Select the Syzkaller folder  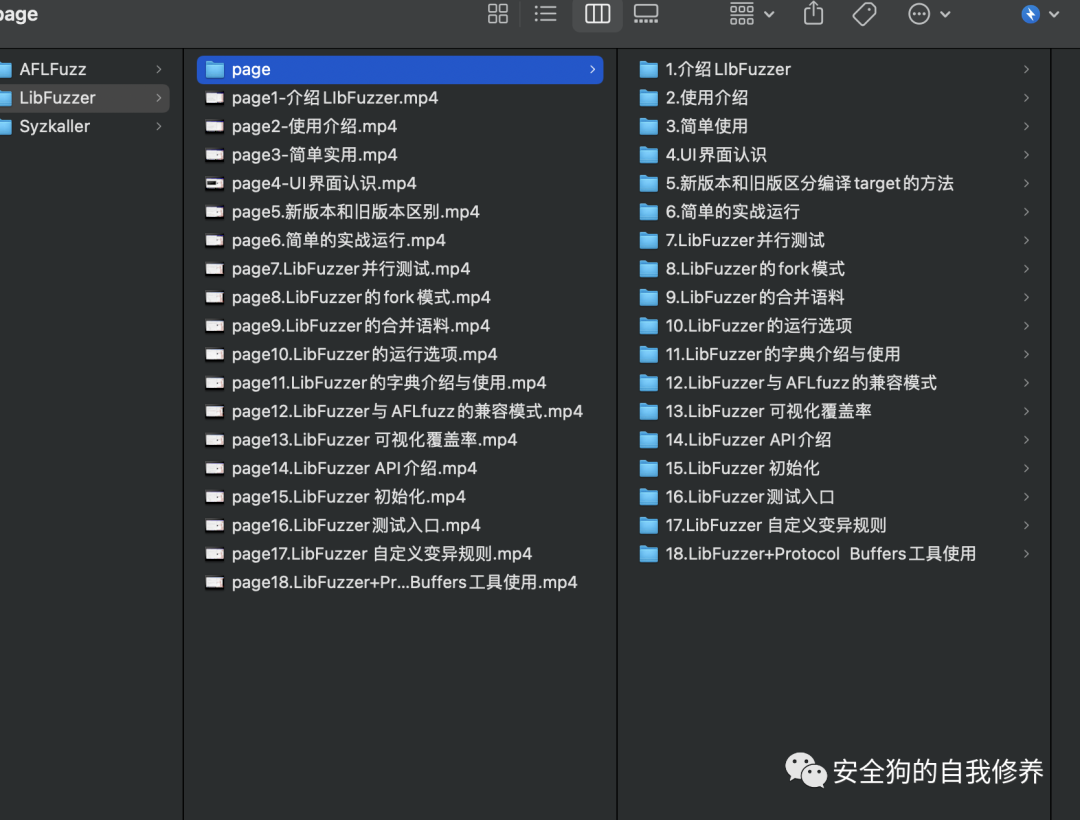[x=83, y=127]
